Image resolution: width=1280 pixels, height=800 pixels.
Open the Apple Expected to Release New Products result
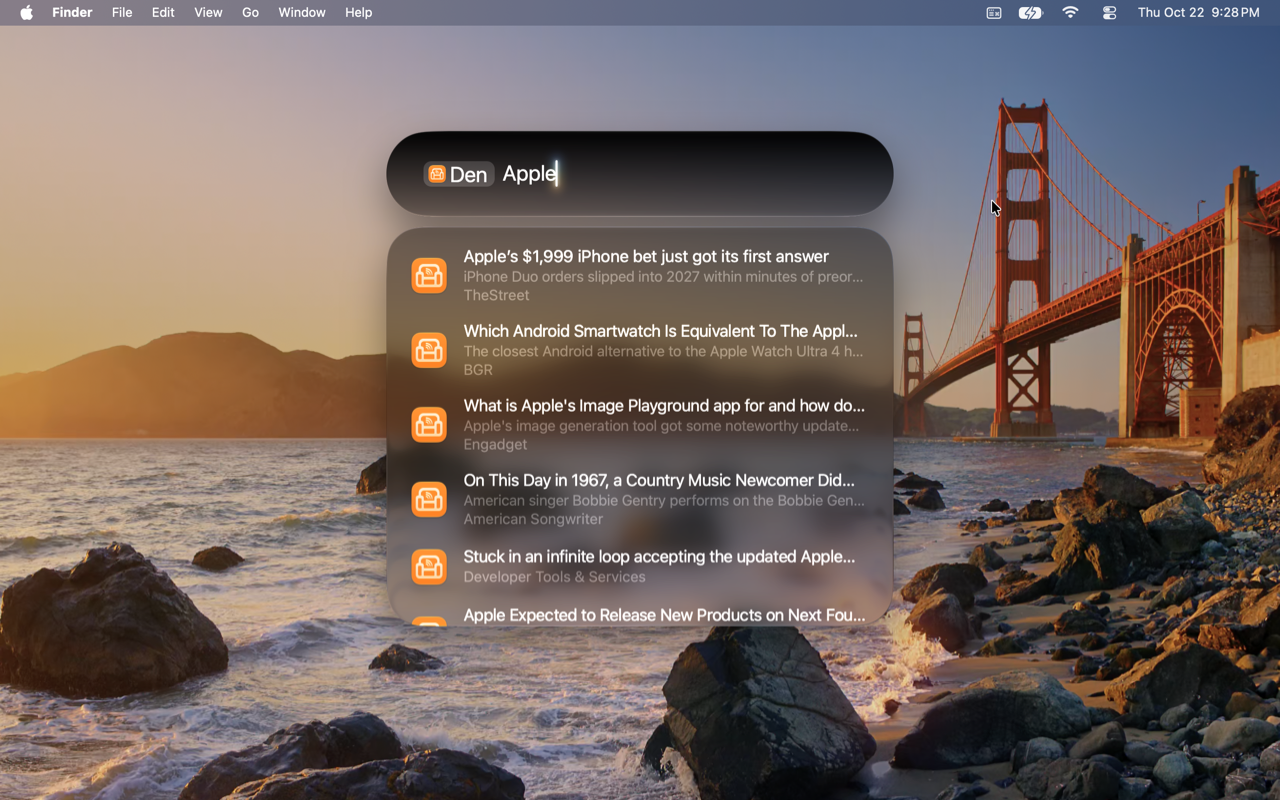pyautogui.click(x=640, y=613)
